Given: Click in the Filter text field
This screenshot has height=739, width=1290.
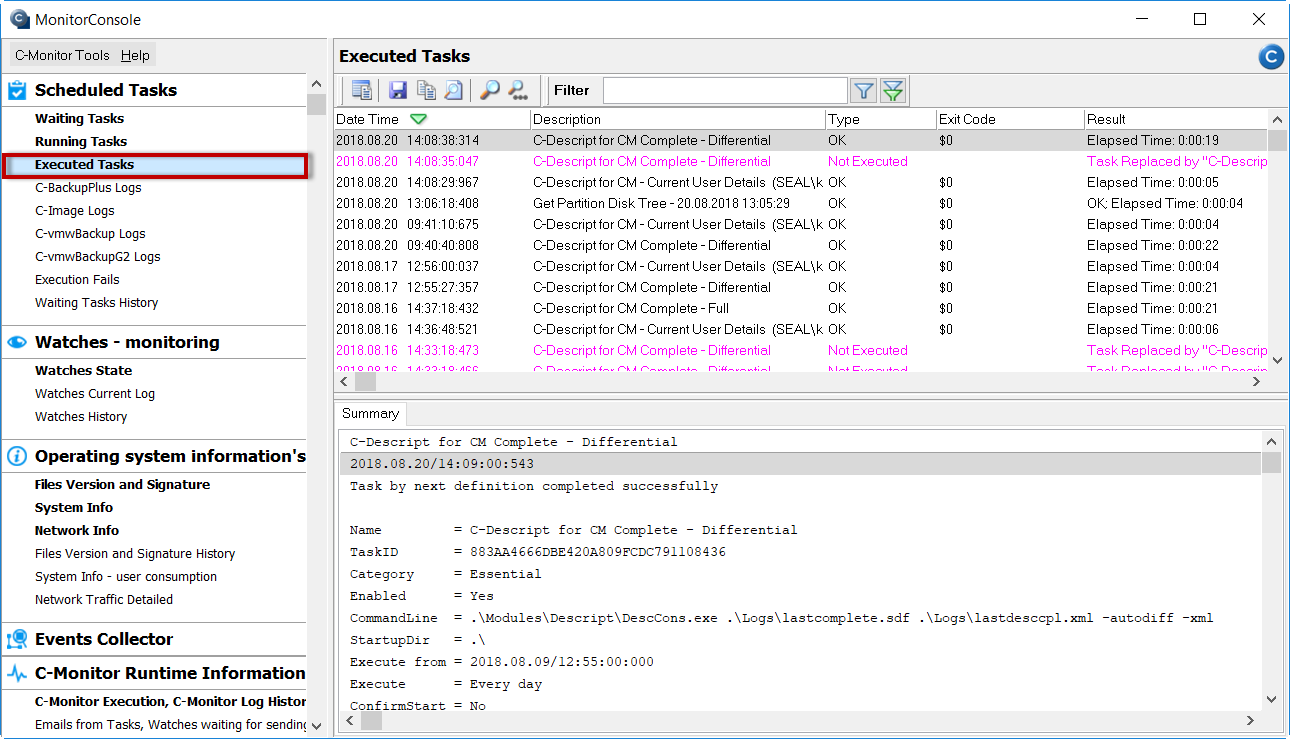Looking at the screenshot, I should click(x=725, y=91).
